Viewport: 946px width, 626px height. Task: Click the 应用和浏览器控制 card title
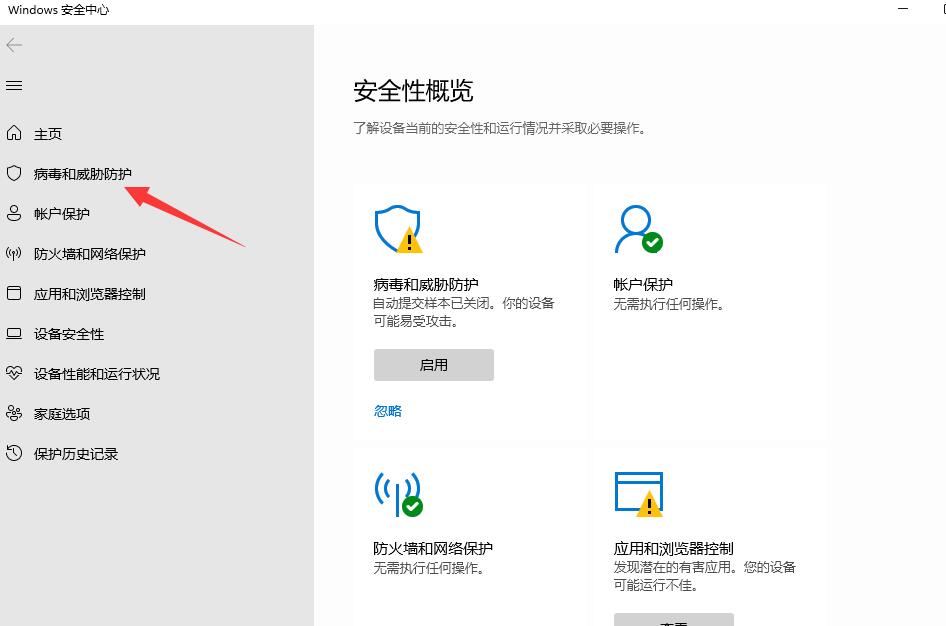[673, 548]
